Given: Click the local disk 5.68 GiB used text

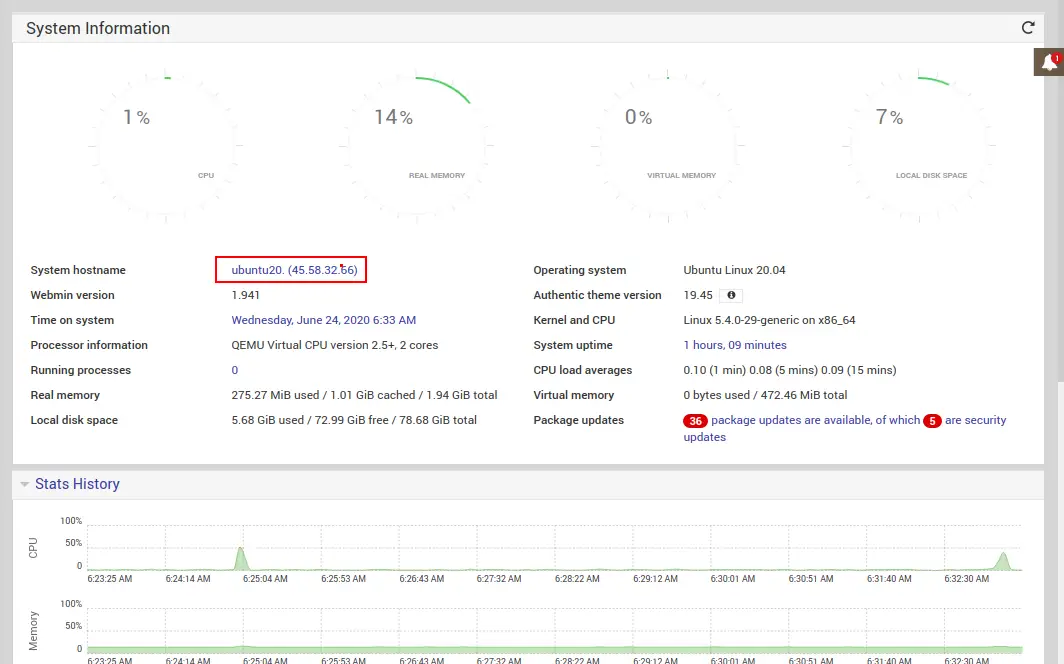Looking at the screenshot, I should (354, 421).
